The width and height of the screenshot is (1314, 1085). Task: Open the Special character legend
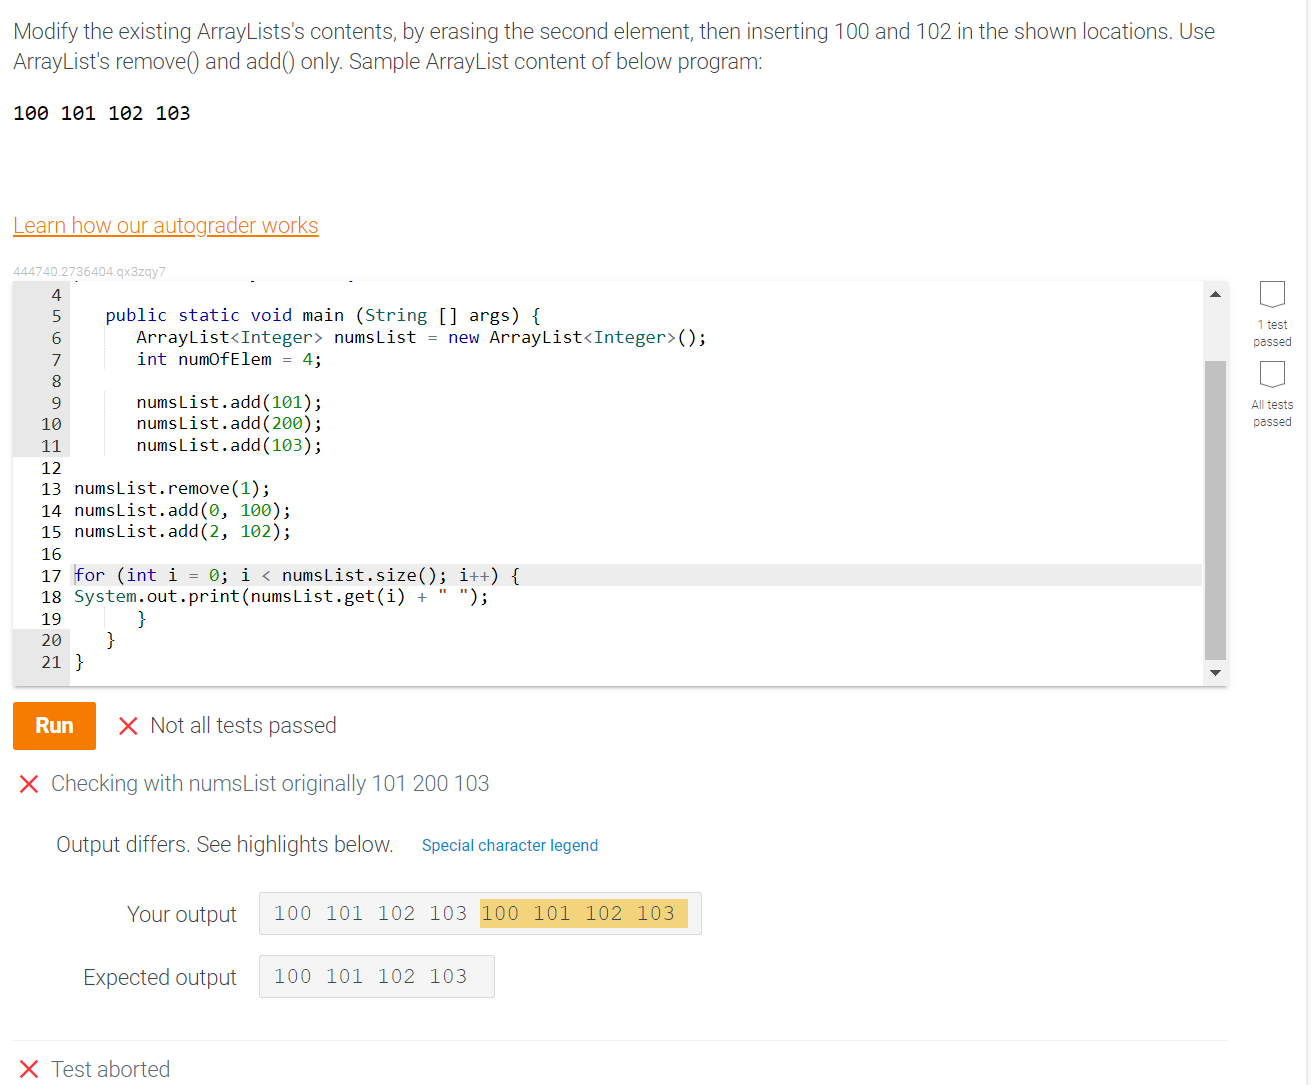pyautogui.click(x=510, y=845)
